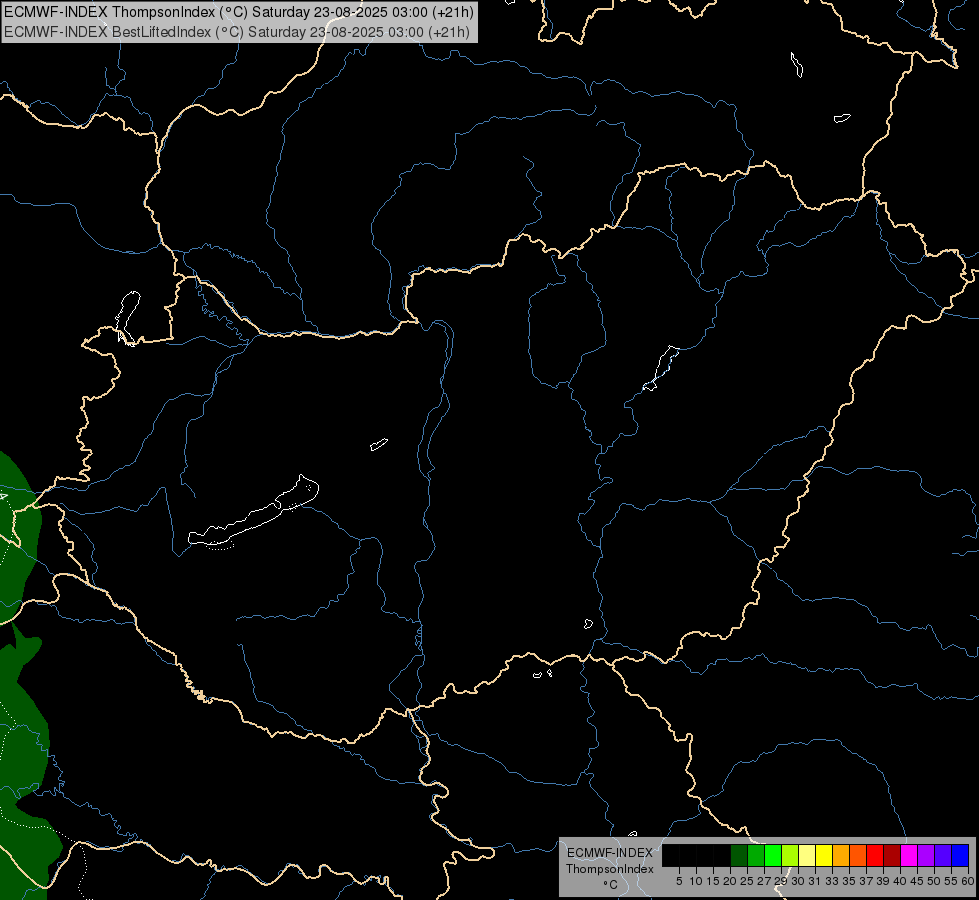Click the legend tick value 40
This screenshot has height=900, width=979.
click(x=900, y=881)
